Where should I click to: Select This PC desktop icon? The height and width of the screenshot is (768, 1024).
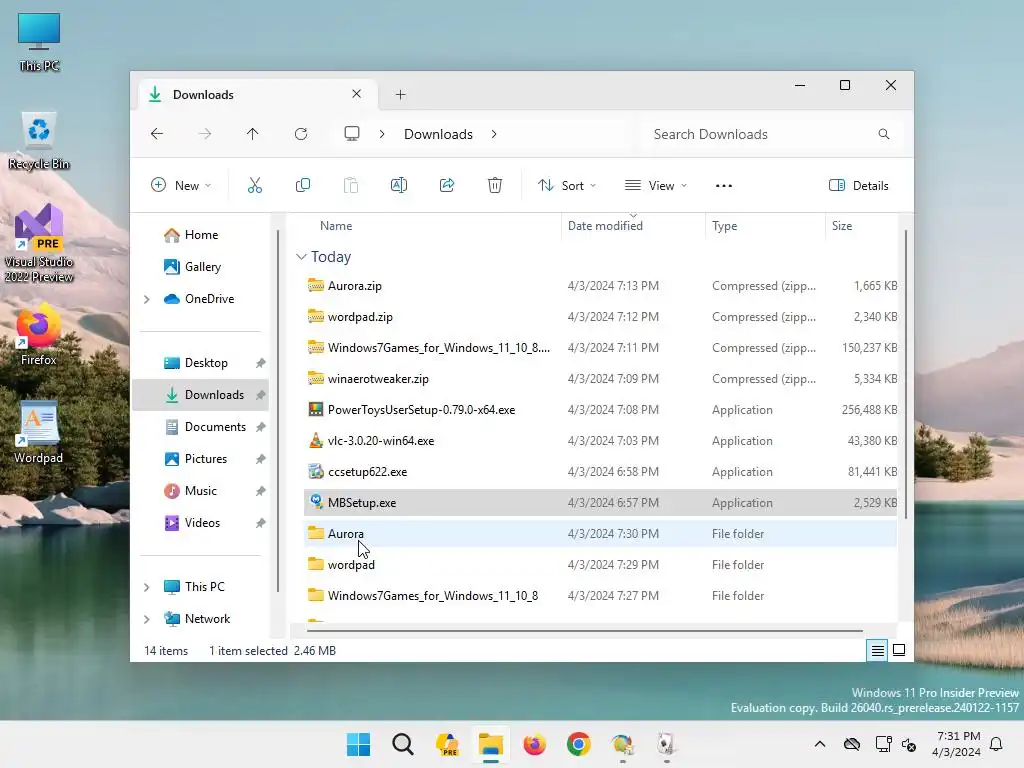(x=39, y=42)
